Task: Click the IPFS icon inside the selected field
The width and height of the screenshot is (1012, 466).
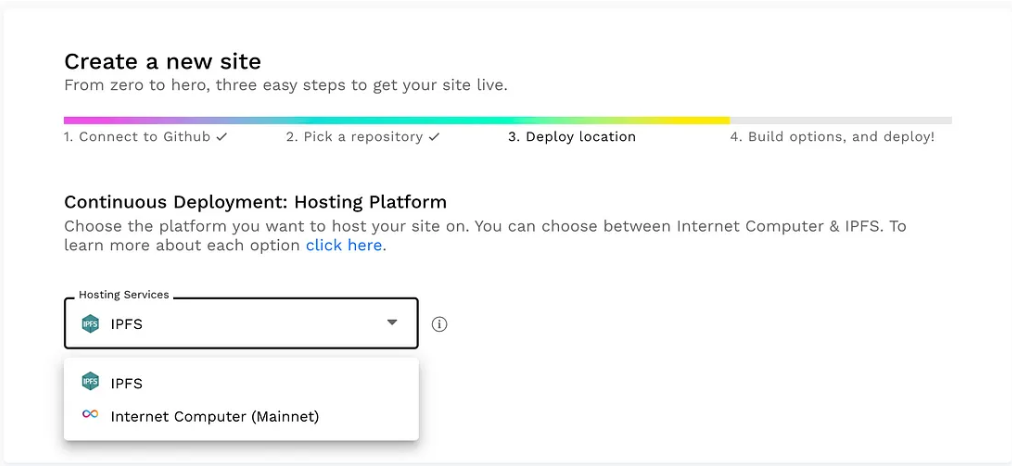Action: 90,323
